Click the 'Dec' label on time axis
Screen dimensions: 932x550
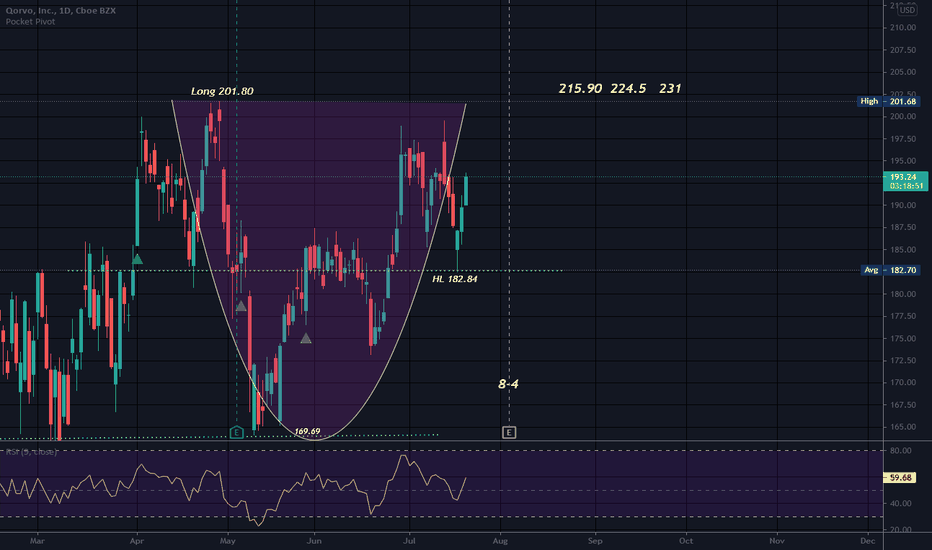click(867, 540)
